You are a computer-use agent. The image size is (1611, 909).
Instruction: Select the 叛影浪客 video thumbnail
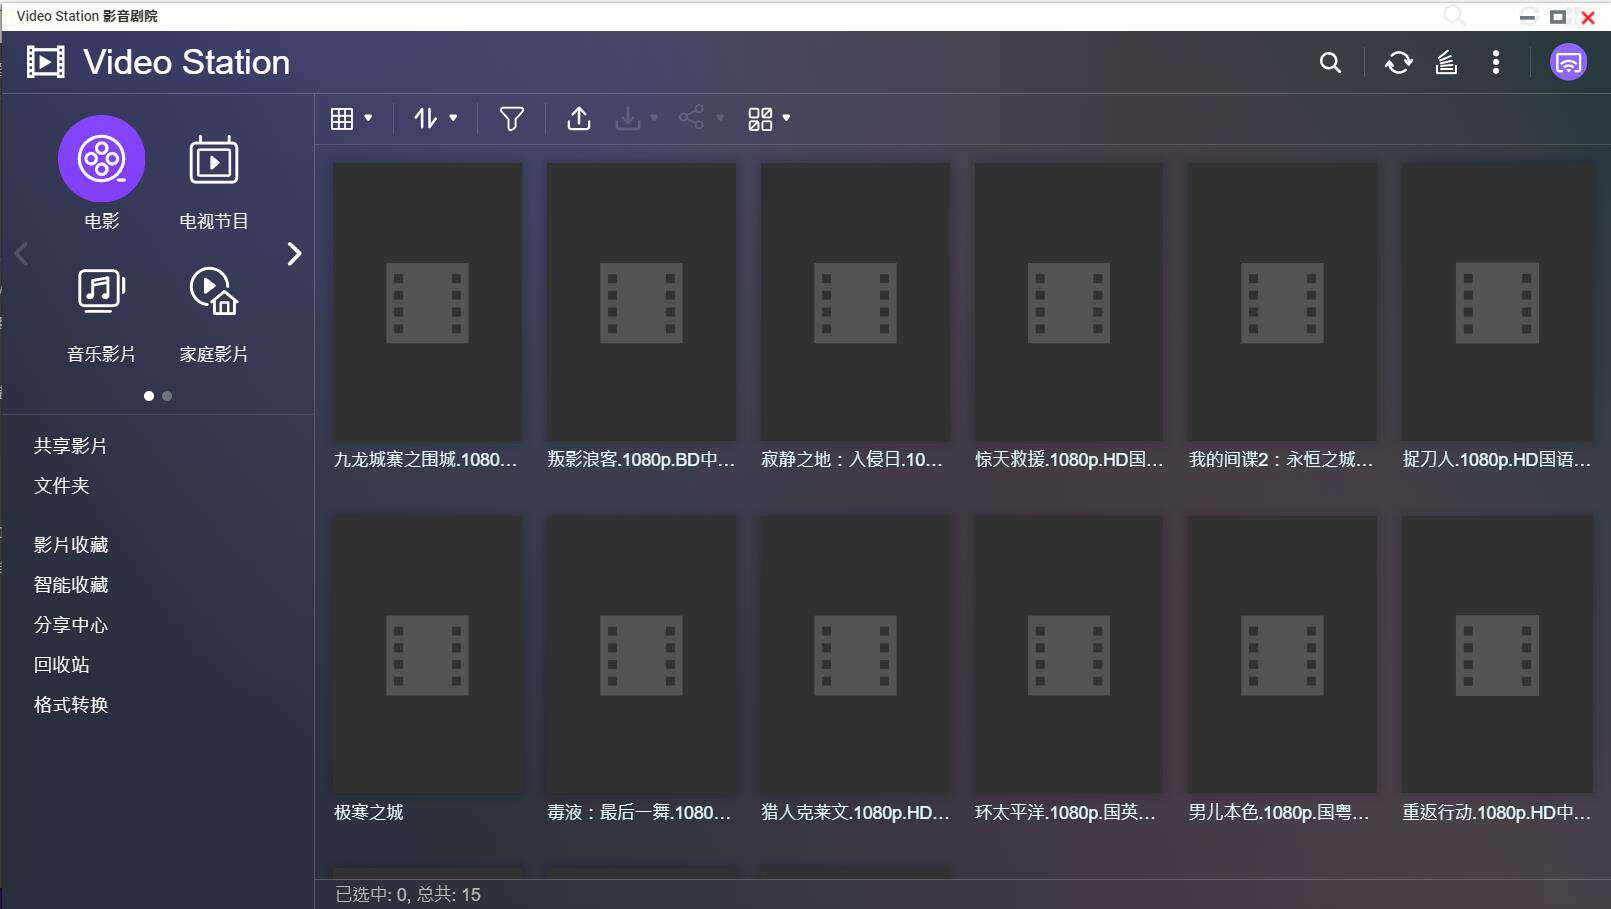coord(641,302)
